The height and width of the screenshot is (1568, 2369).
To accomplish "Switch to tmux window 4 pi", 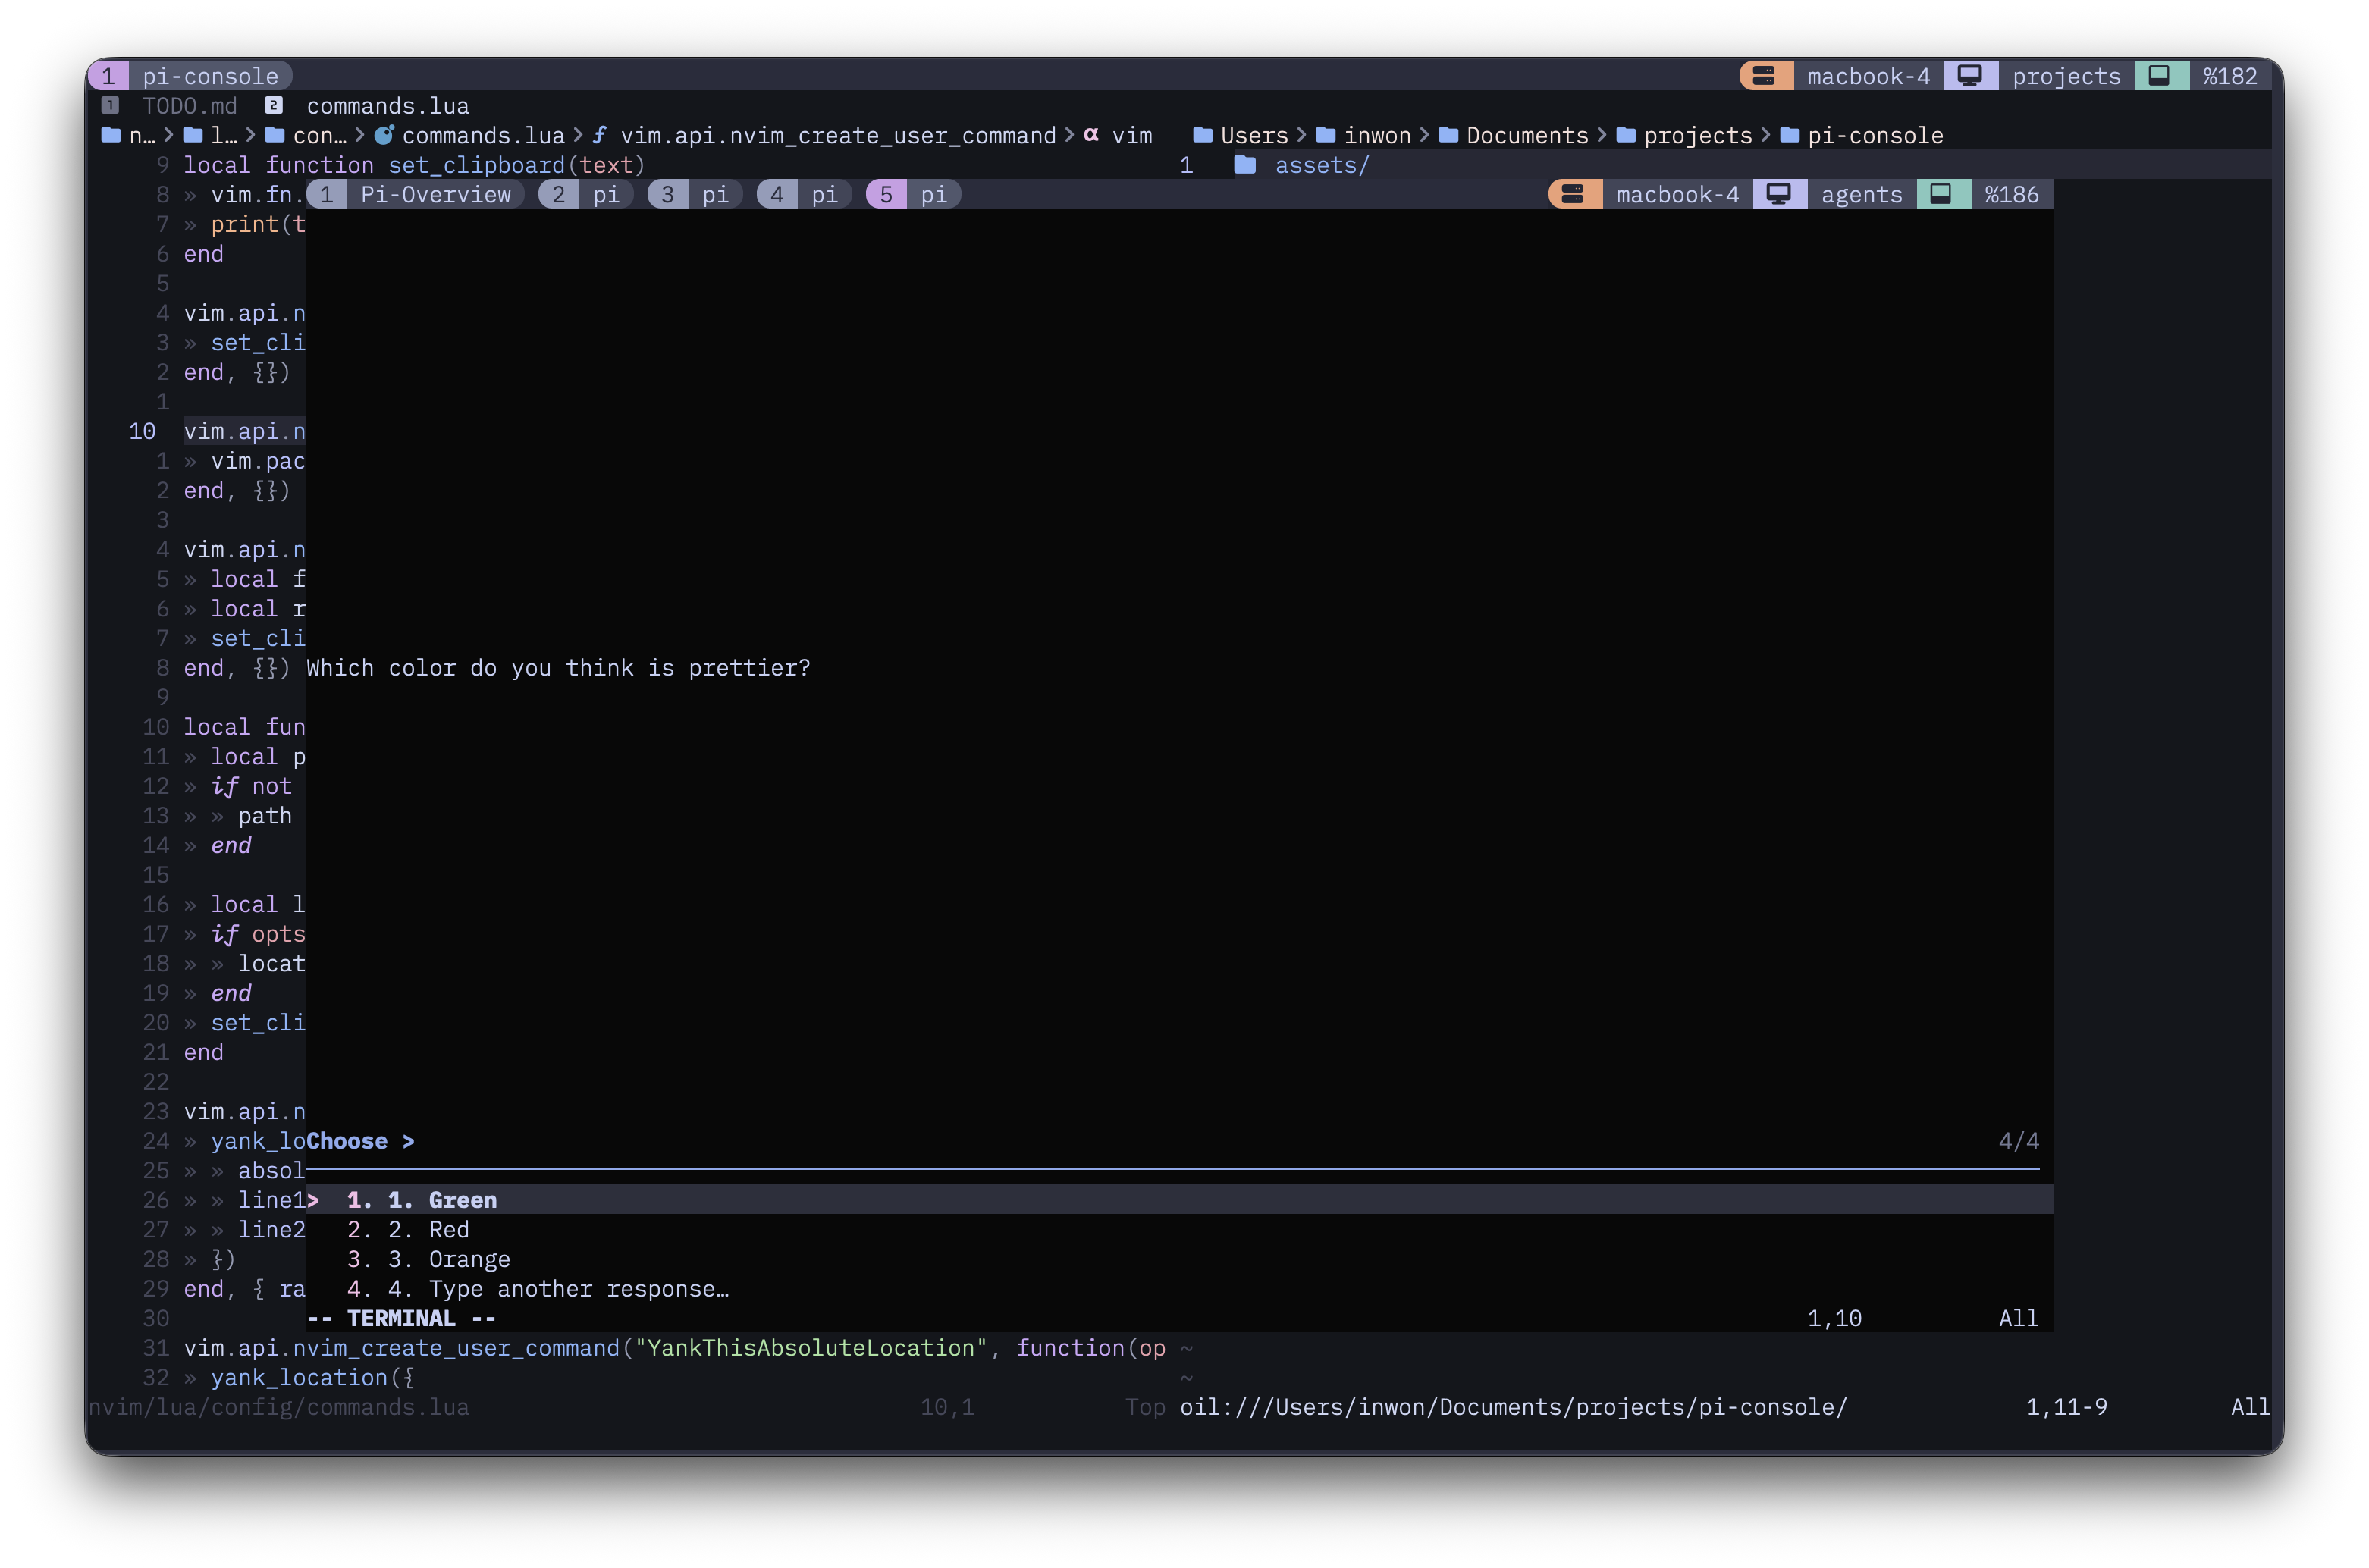I will click(804, 194).
